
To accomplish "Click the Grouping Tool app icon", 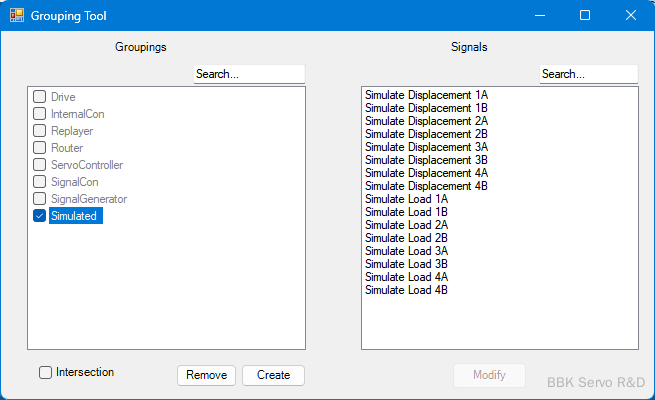I will tap(17, 15).
